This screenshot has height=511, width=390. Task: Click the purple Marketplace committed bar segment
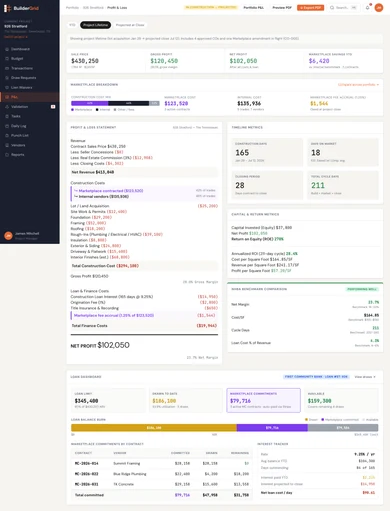[x=272, y=428]
